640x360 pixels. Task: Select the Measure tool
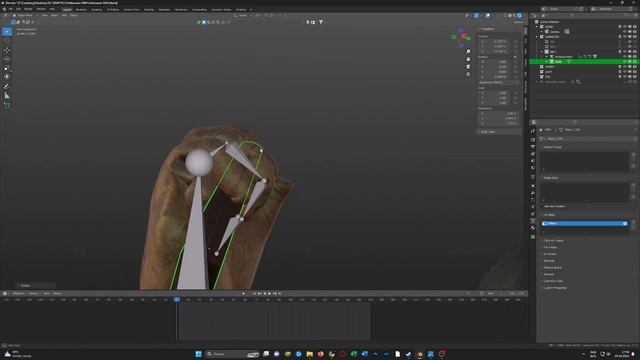(7, 96)
